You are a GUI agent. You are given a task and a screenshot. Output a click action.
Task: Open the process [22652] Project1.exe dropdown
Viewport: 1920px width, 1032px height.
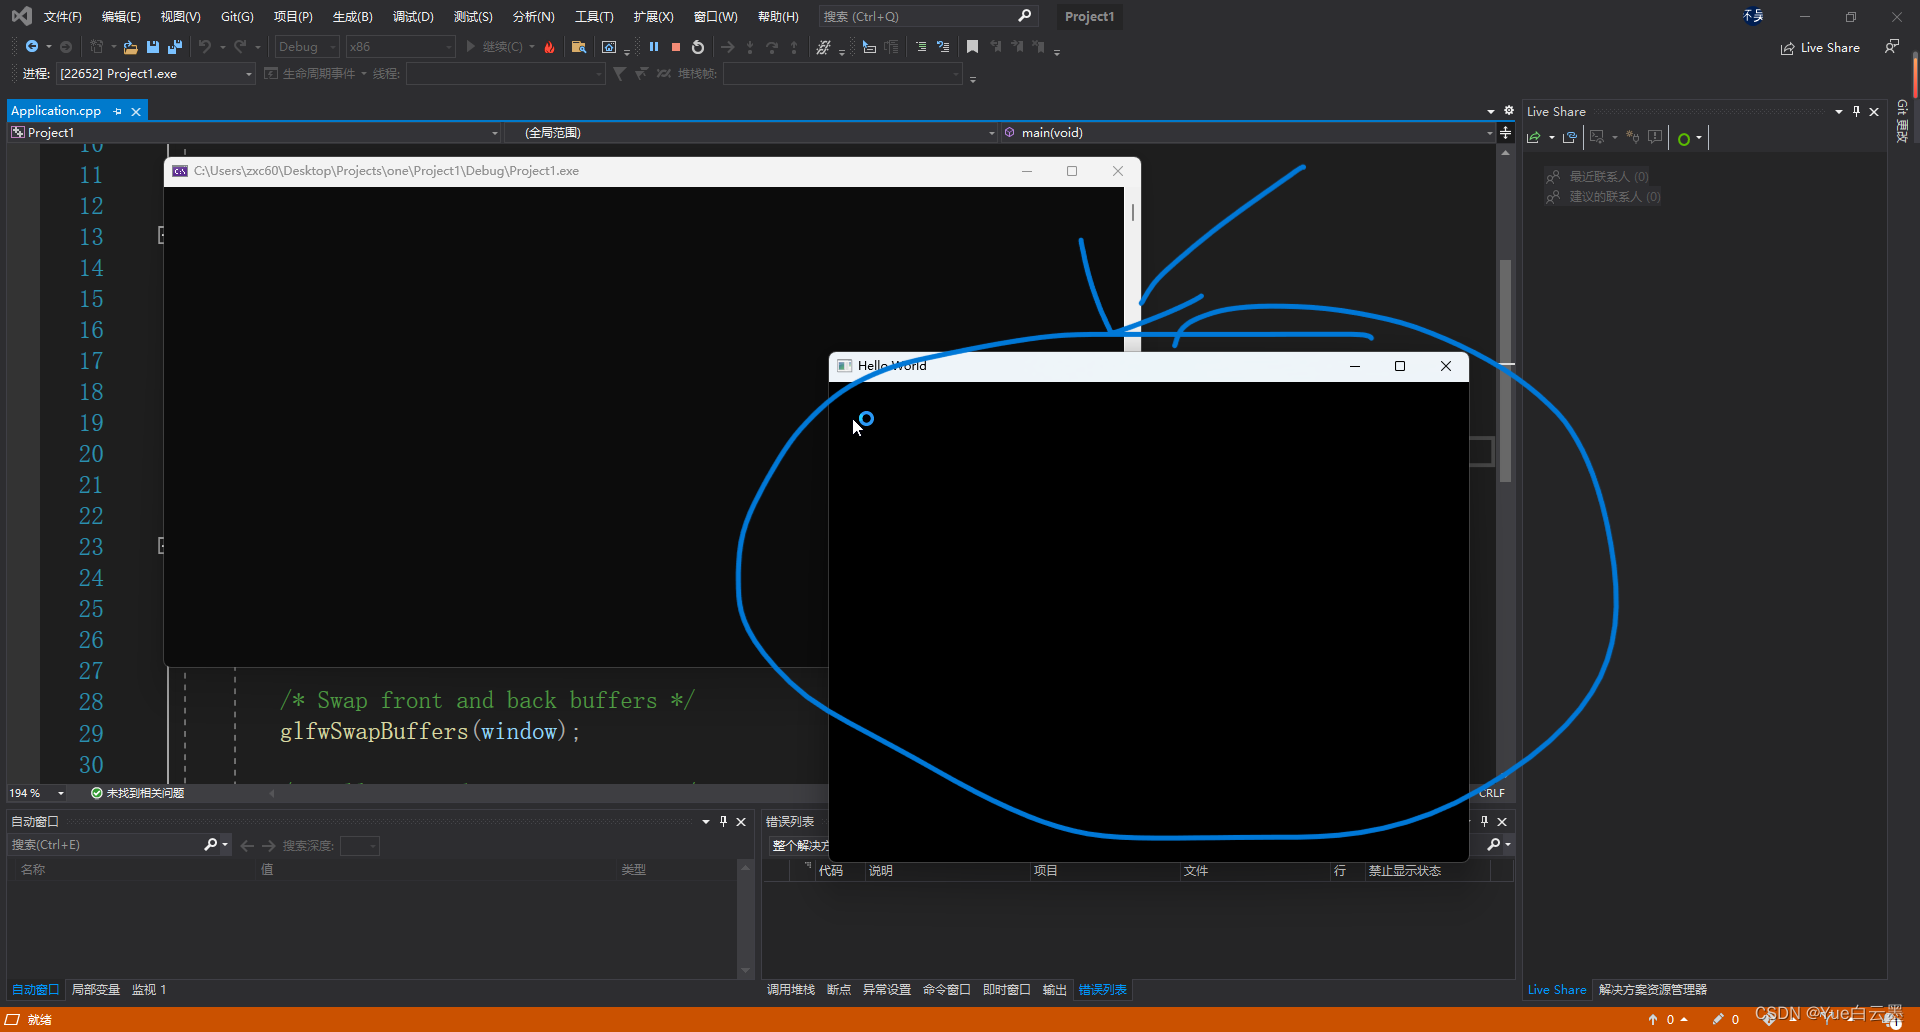pos(156,74)
